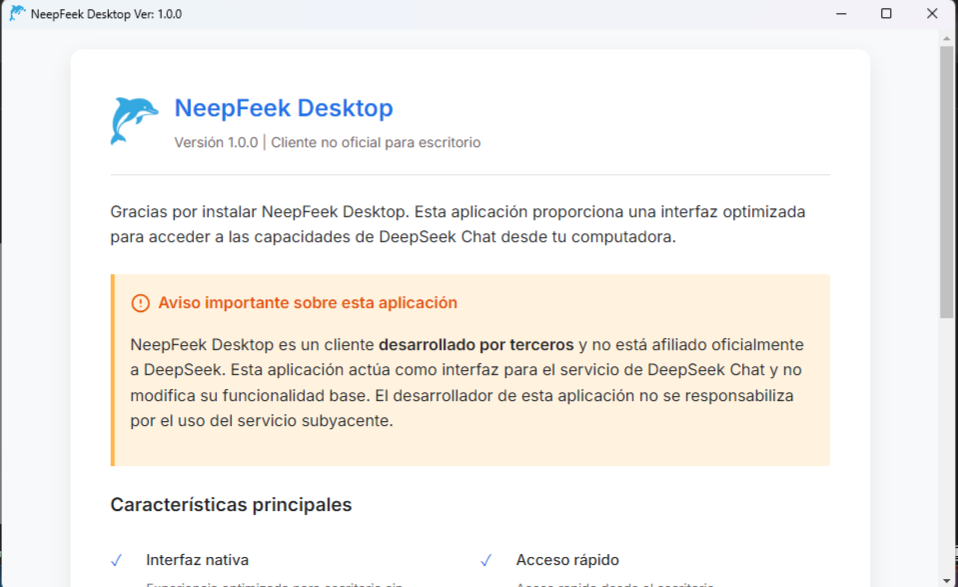The width and height of the screenshot is (958, 587).
Task: Click the 'Versión 1.0.0' subtitle text
Action: coord(216,142)
